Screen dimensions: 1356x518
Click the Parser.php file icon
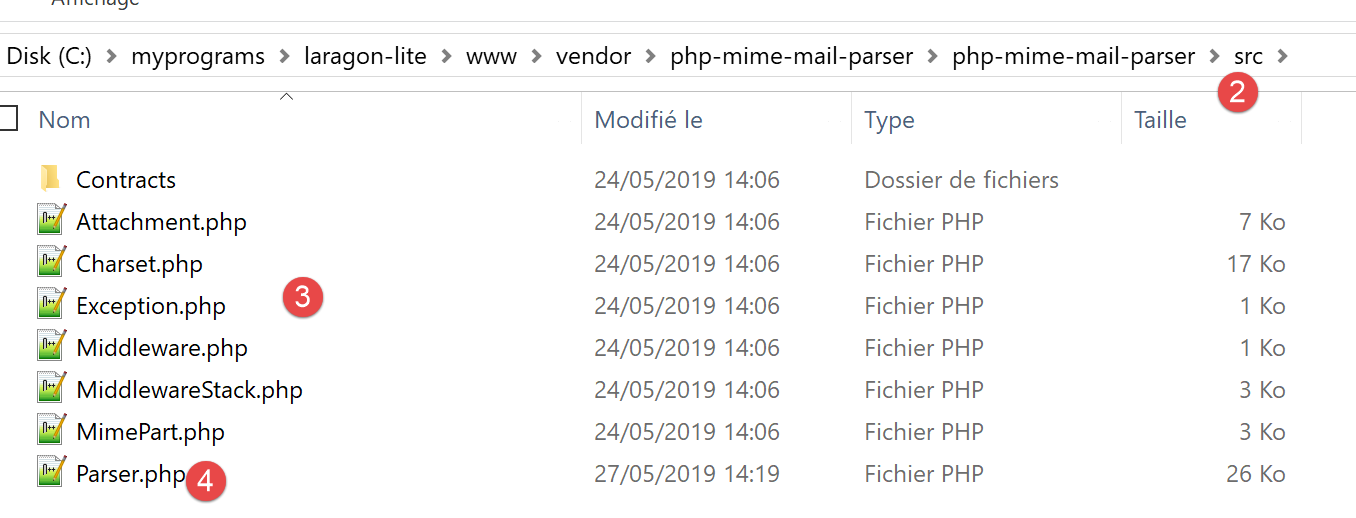tap(51, 473)
